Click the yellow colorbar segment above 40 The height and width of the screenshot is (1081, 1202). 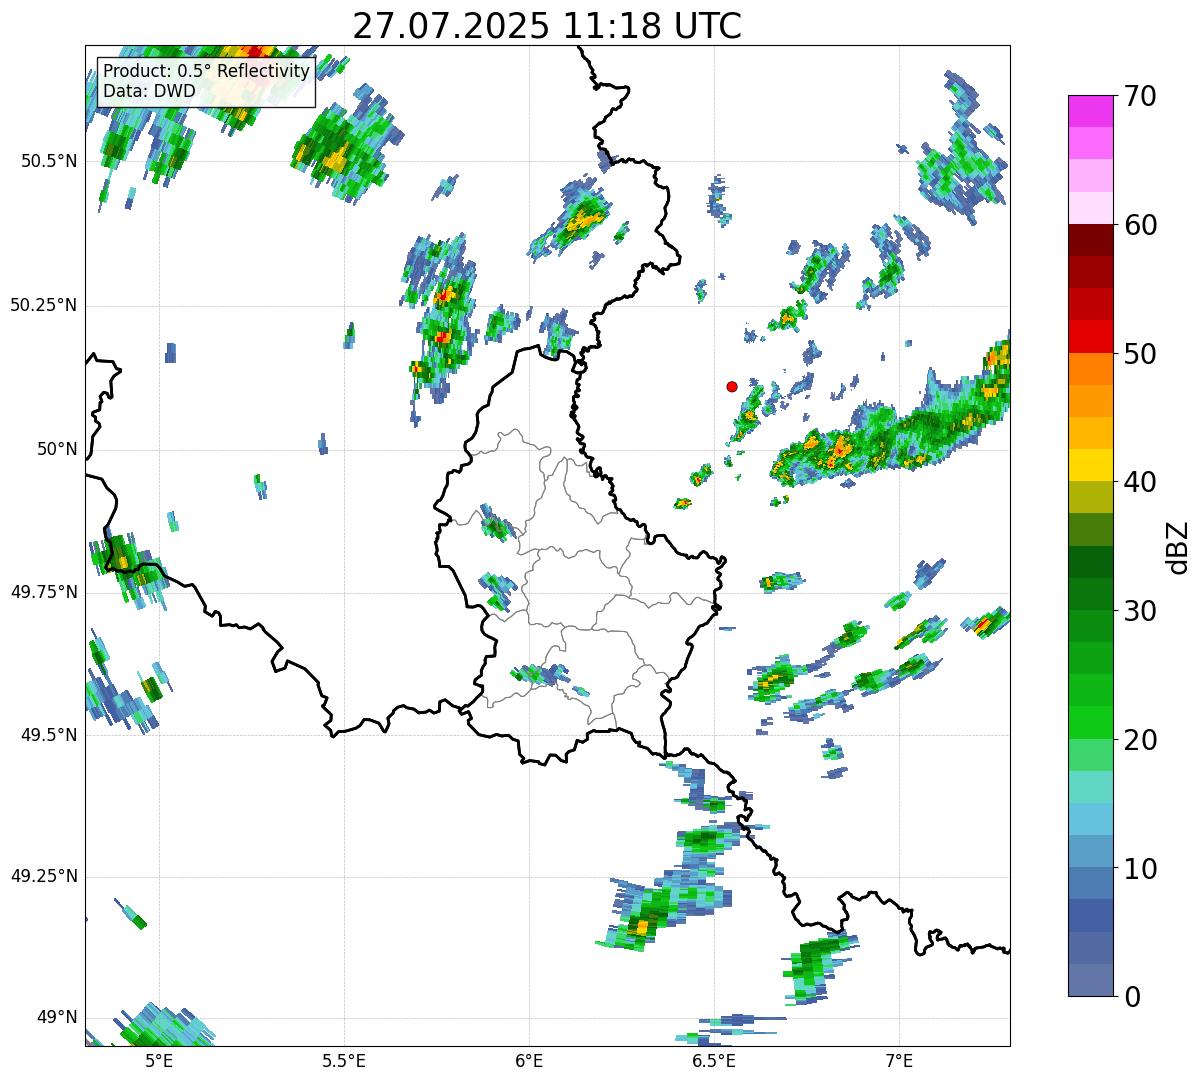1090,466
